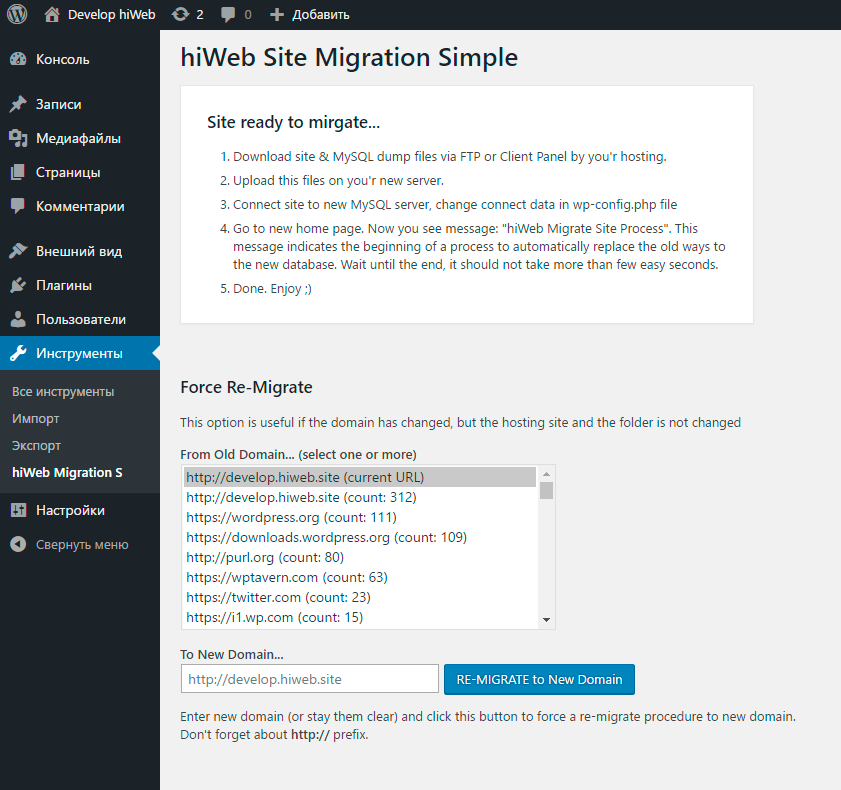Screen dimensions: 841x790
Task: Click the Медиафайлы media icon
Action: (18, 138)
